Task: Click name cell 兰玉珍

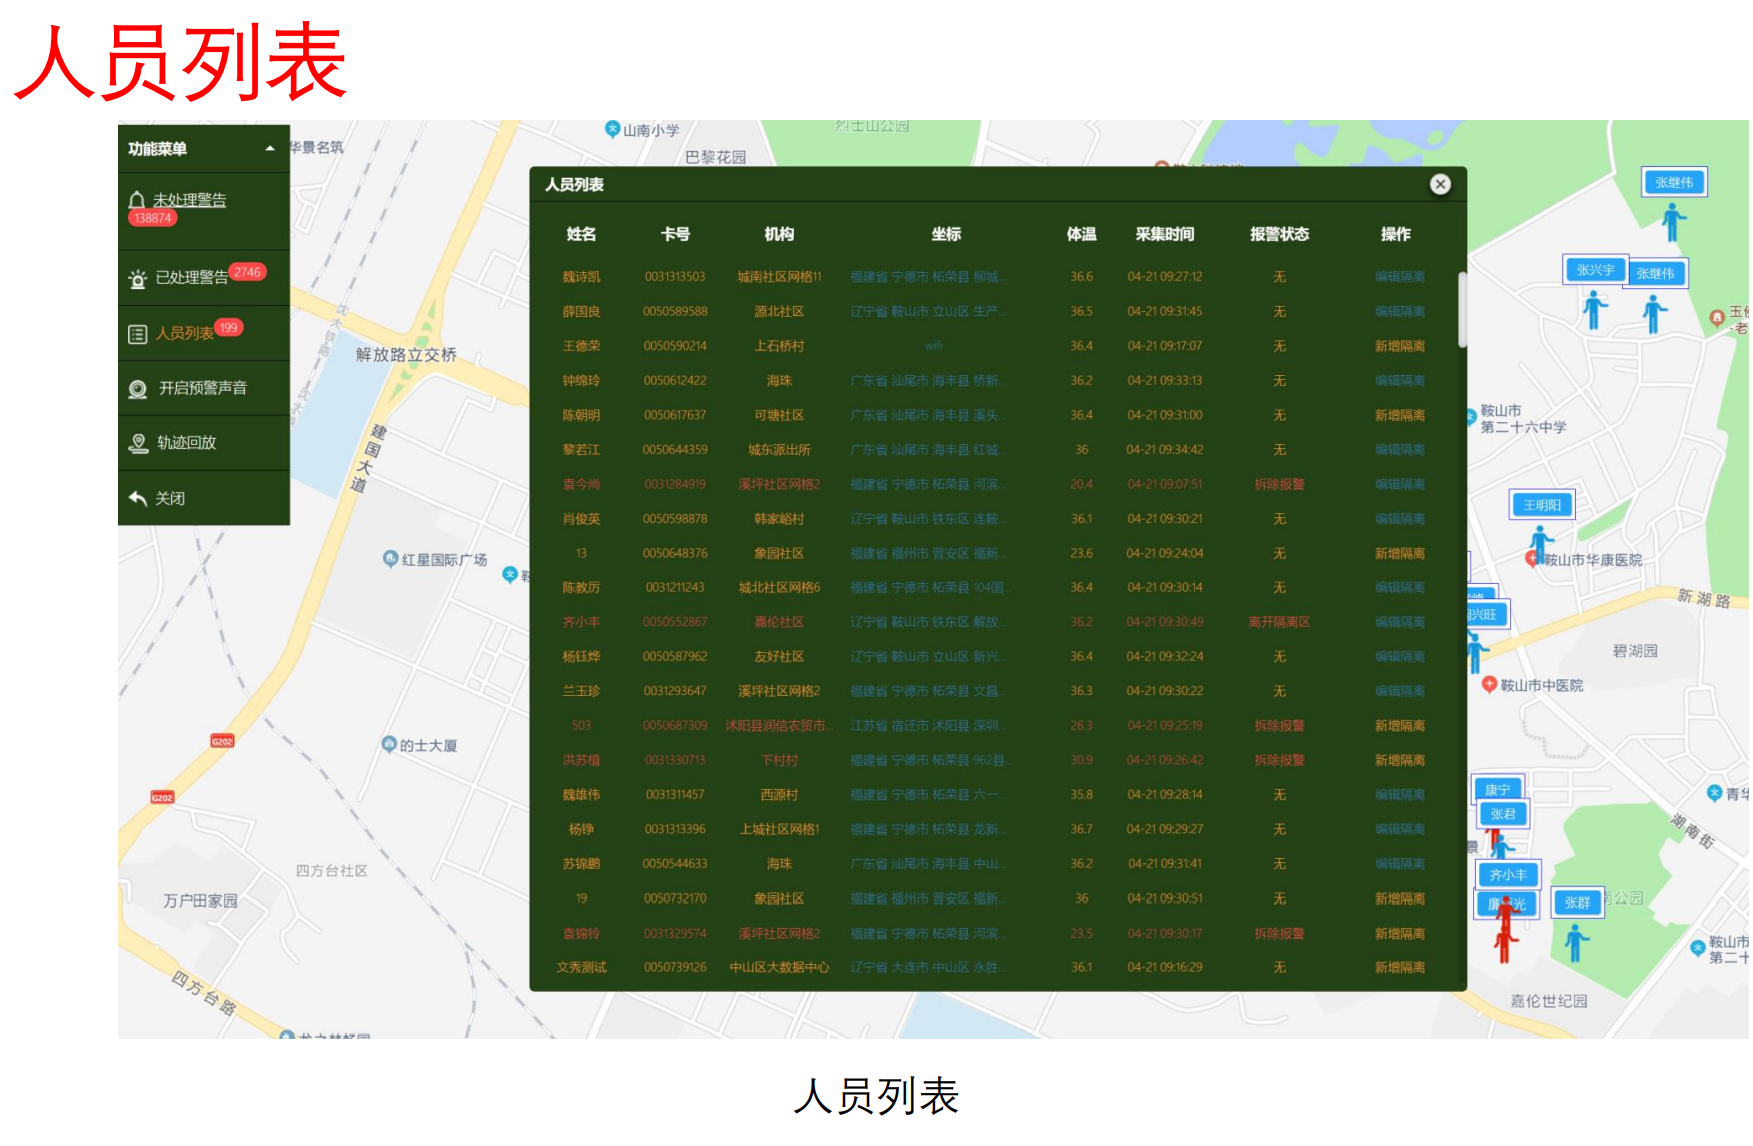Action: 581,691
